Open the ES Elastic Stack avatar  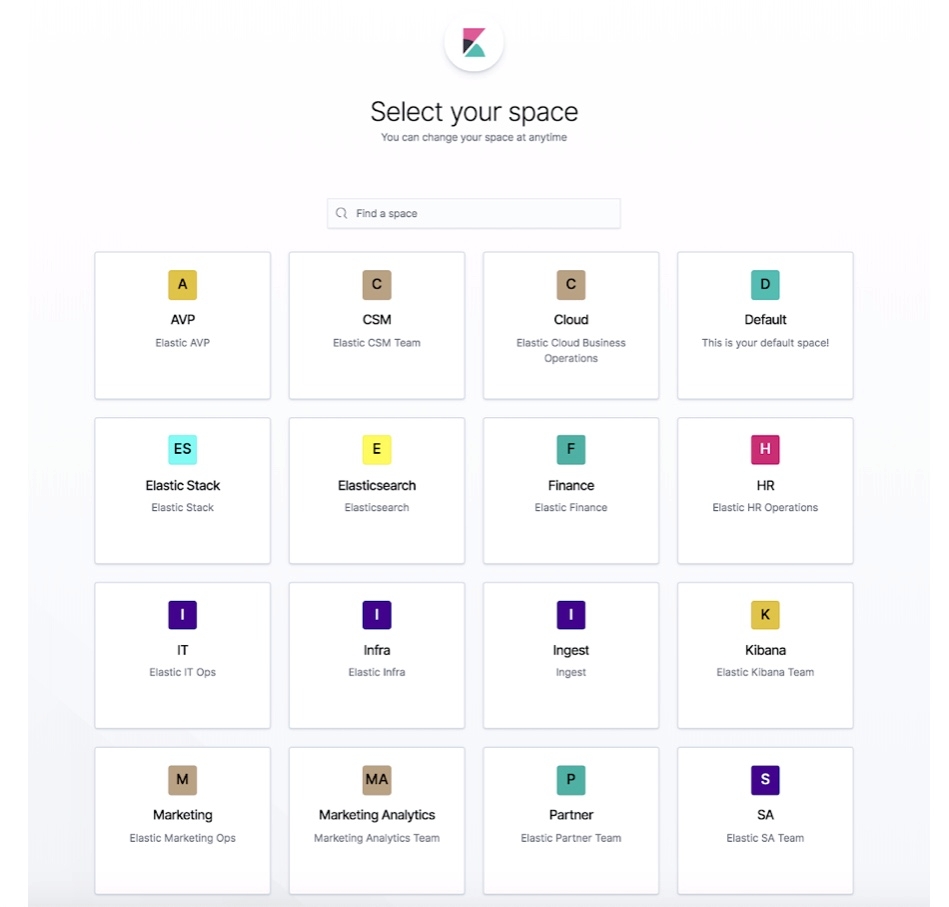point(182,450)
